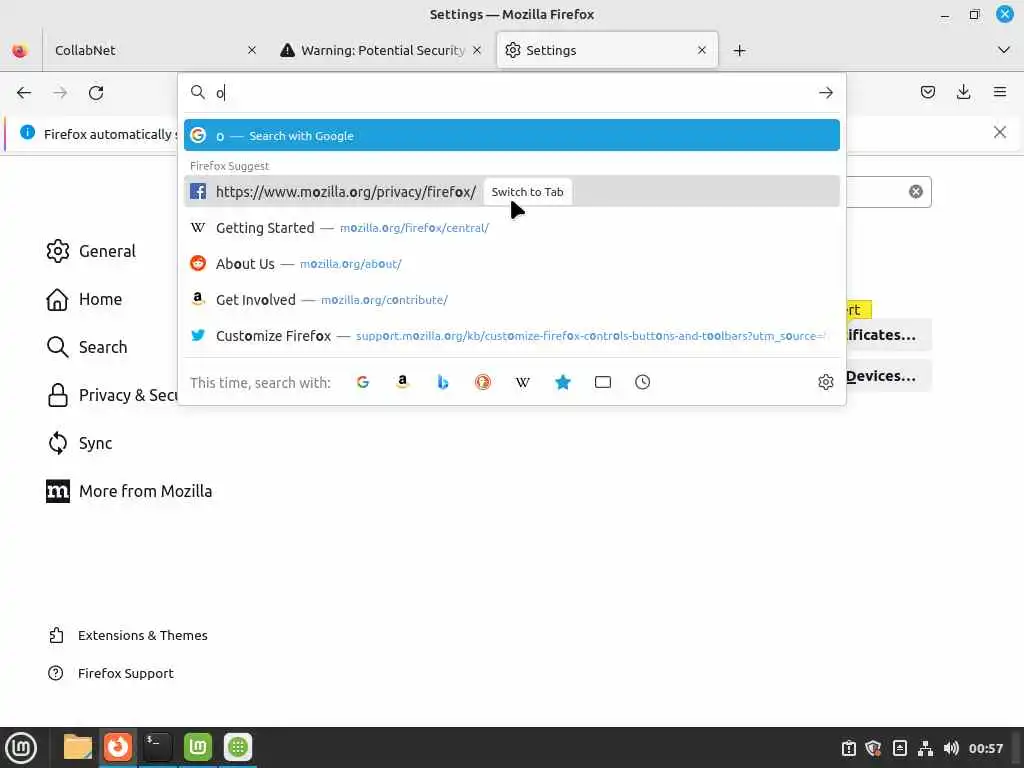Viewport: 1024px width, 768px height.
Task: Switch to the Warning: Potential Security tab
Action: (x=381, y=50)
